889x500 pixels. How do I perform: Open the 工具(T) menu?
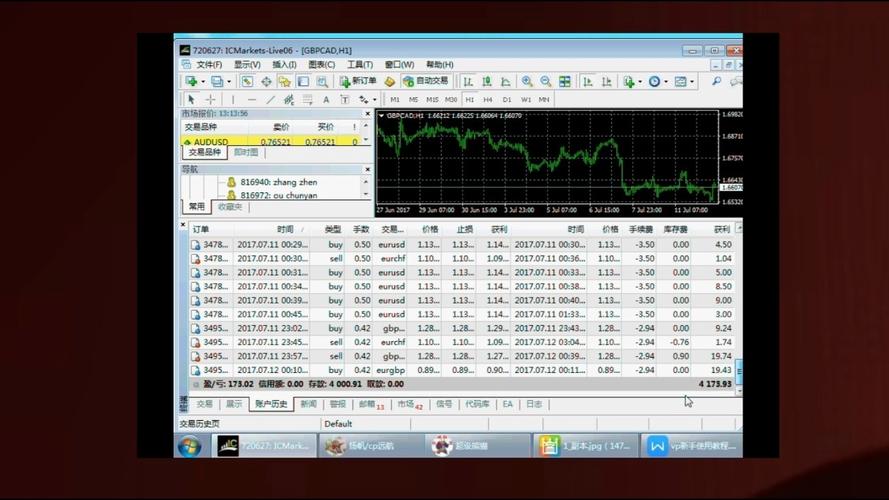[360, 65]
